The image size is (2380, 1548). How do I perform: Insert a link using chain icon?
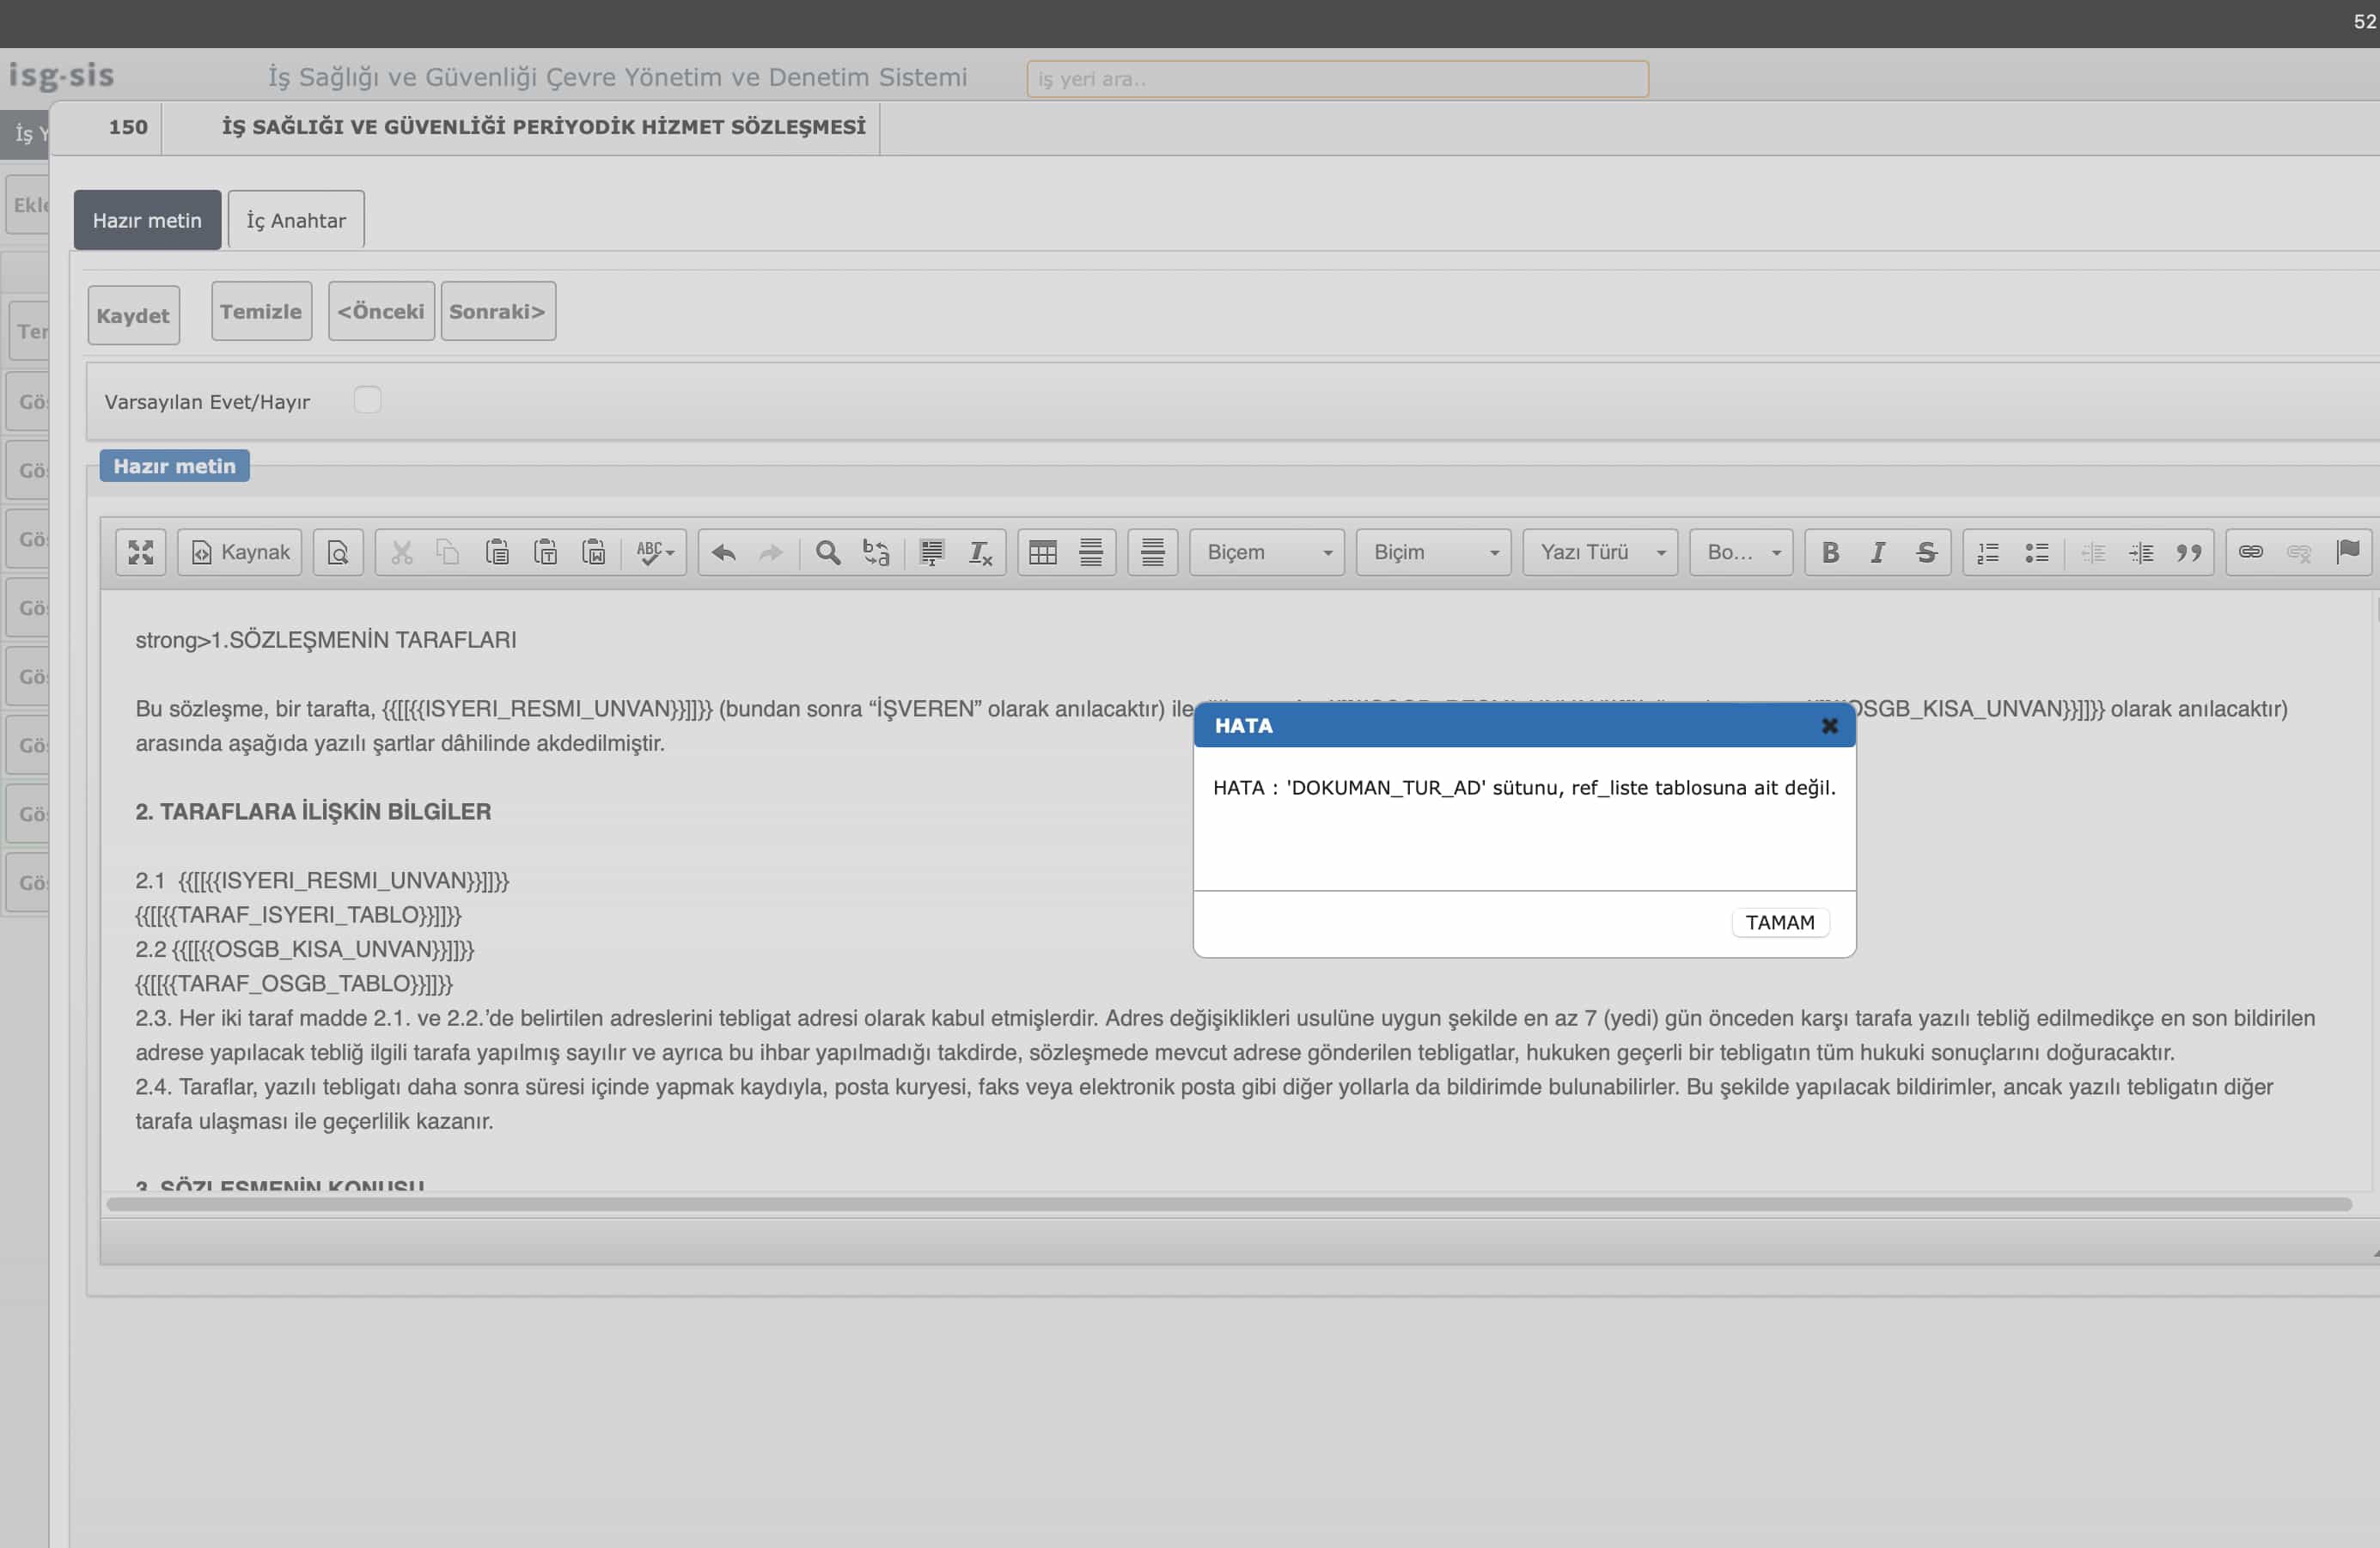coord(2250,552)
